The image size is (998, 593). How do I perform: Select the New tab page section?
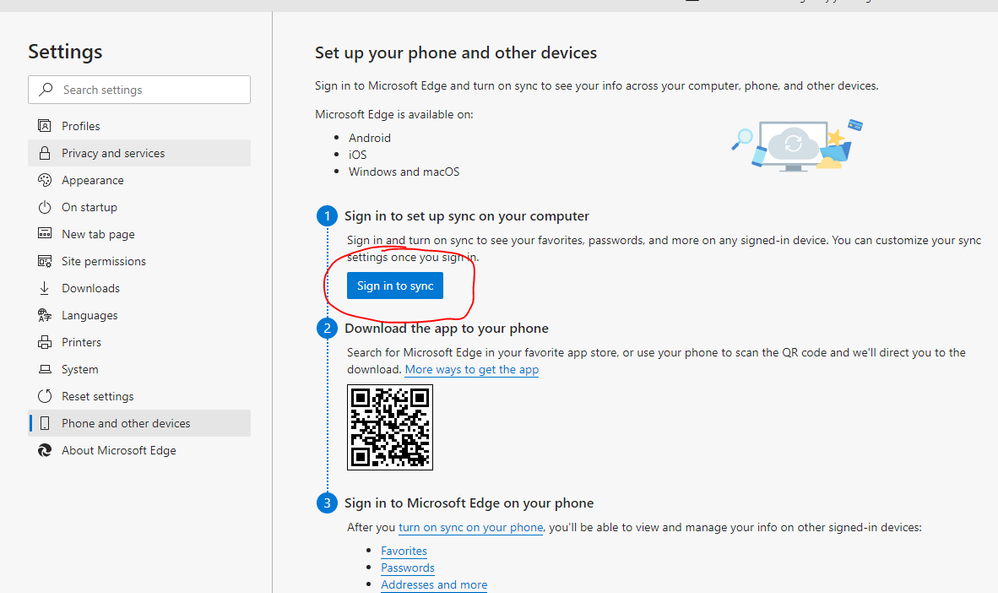point(139,234)
